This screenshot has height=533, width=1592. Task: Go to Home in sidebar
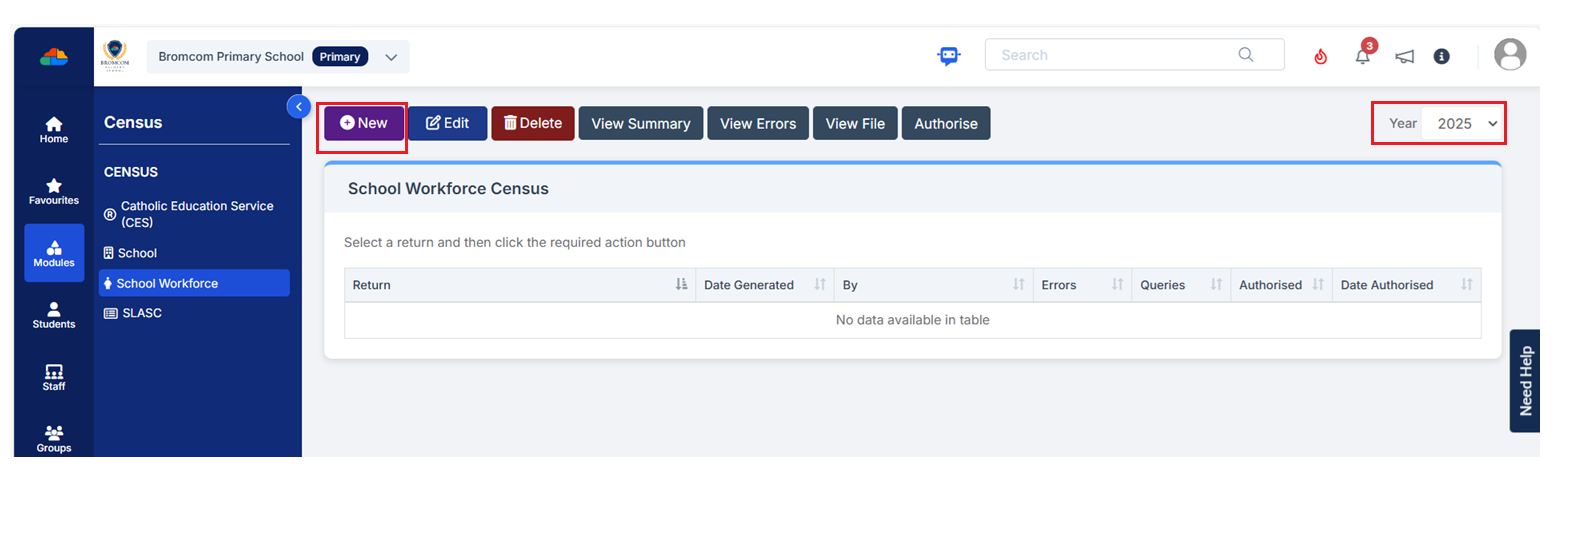pos(54,130)
